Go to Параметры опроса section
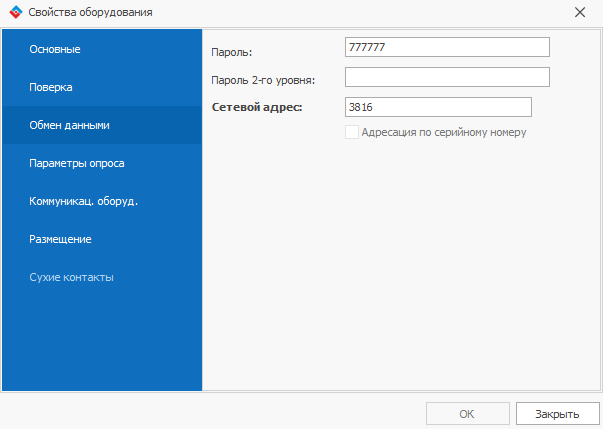The image size is (603, 429). click(77, 163)
